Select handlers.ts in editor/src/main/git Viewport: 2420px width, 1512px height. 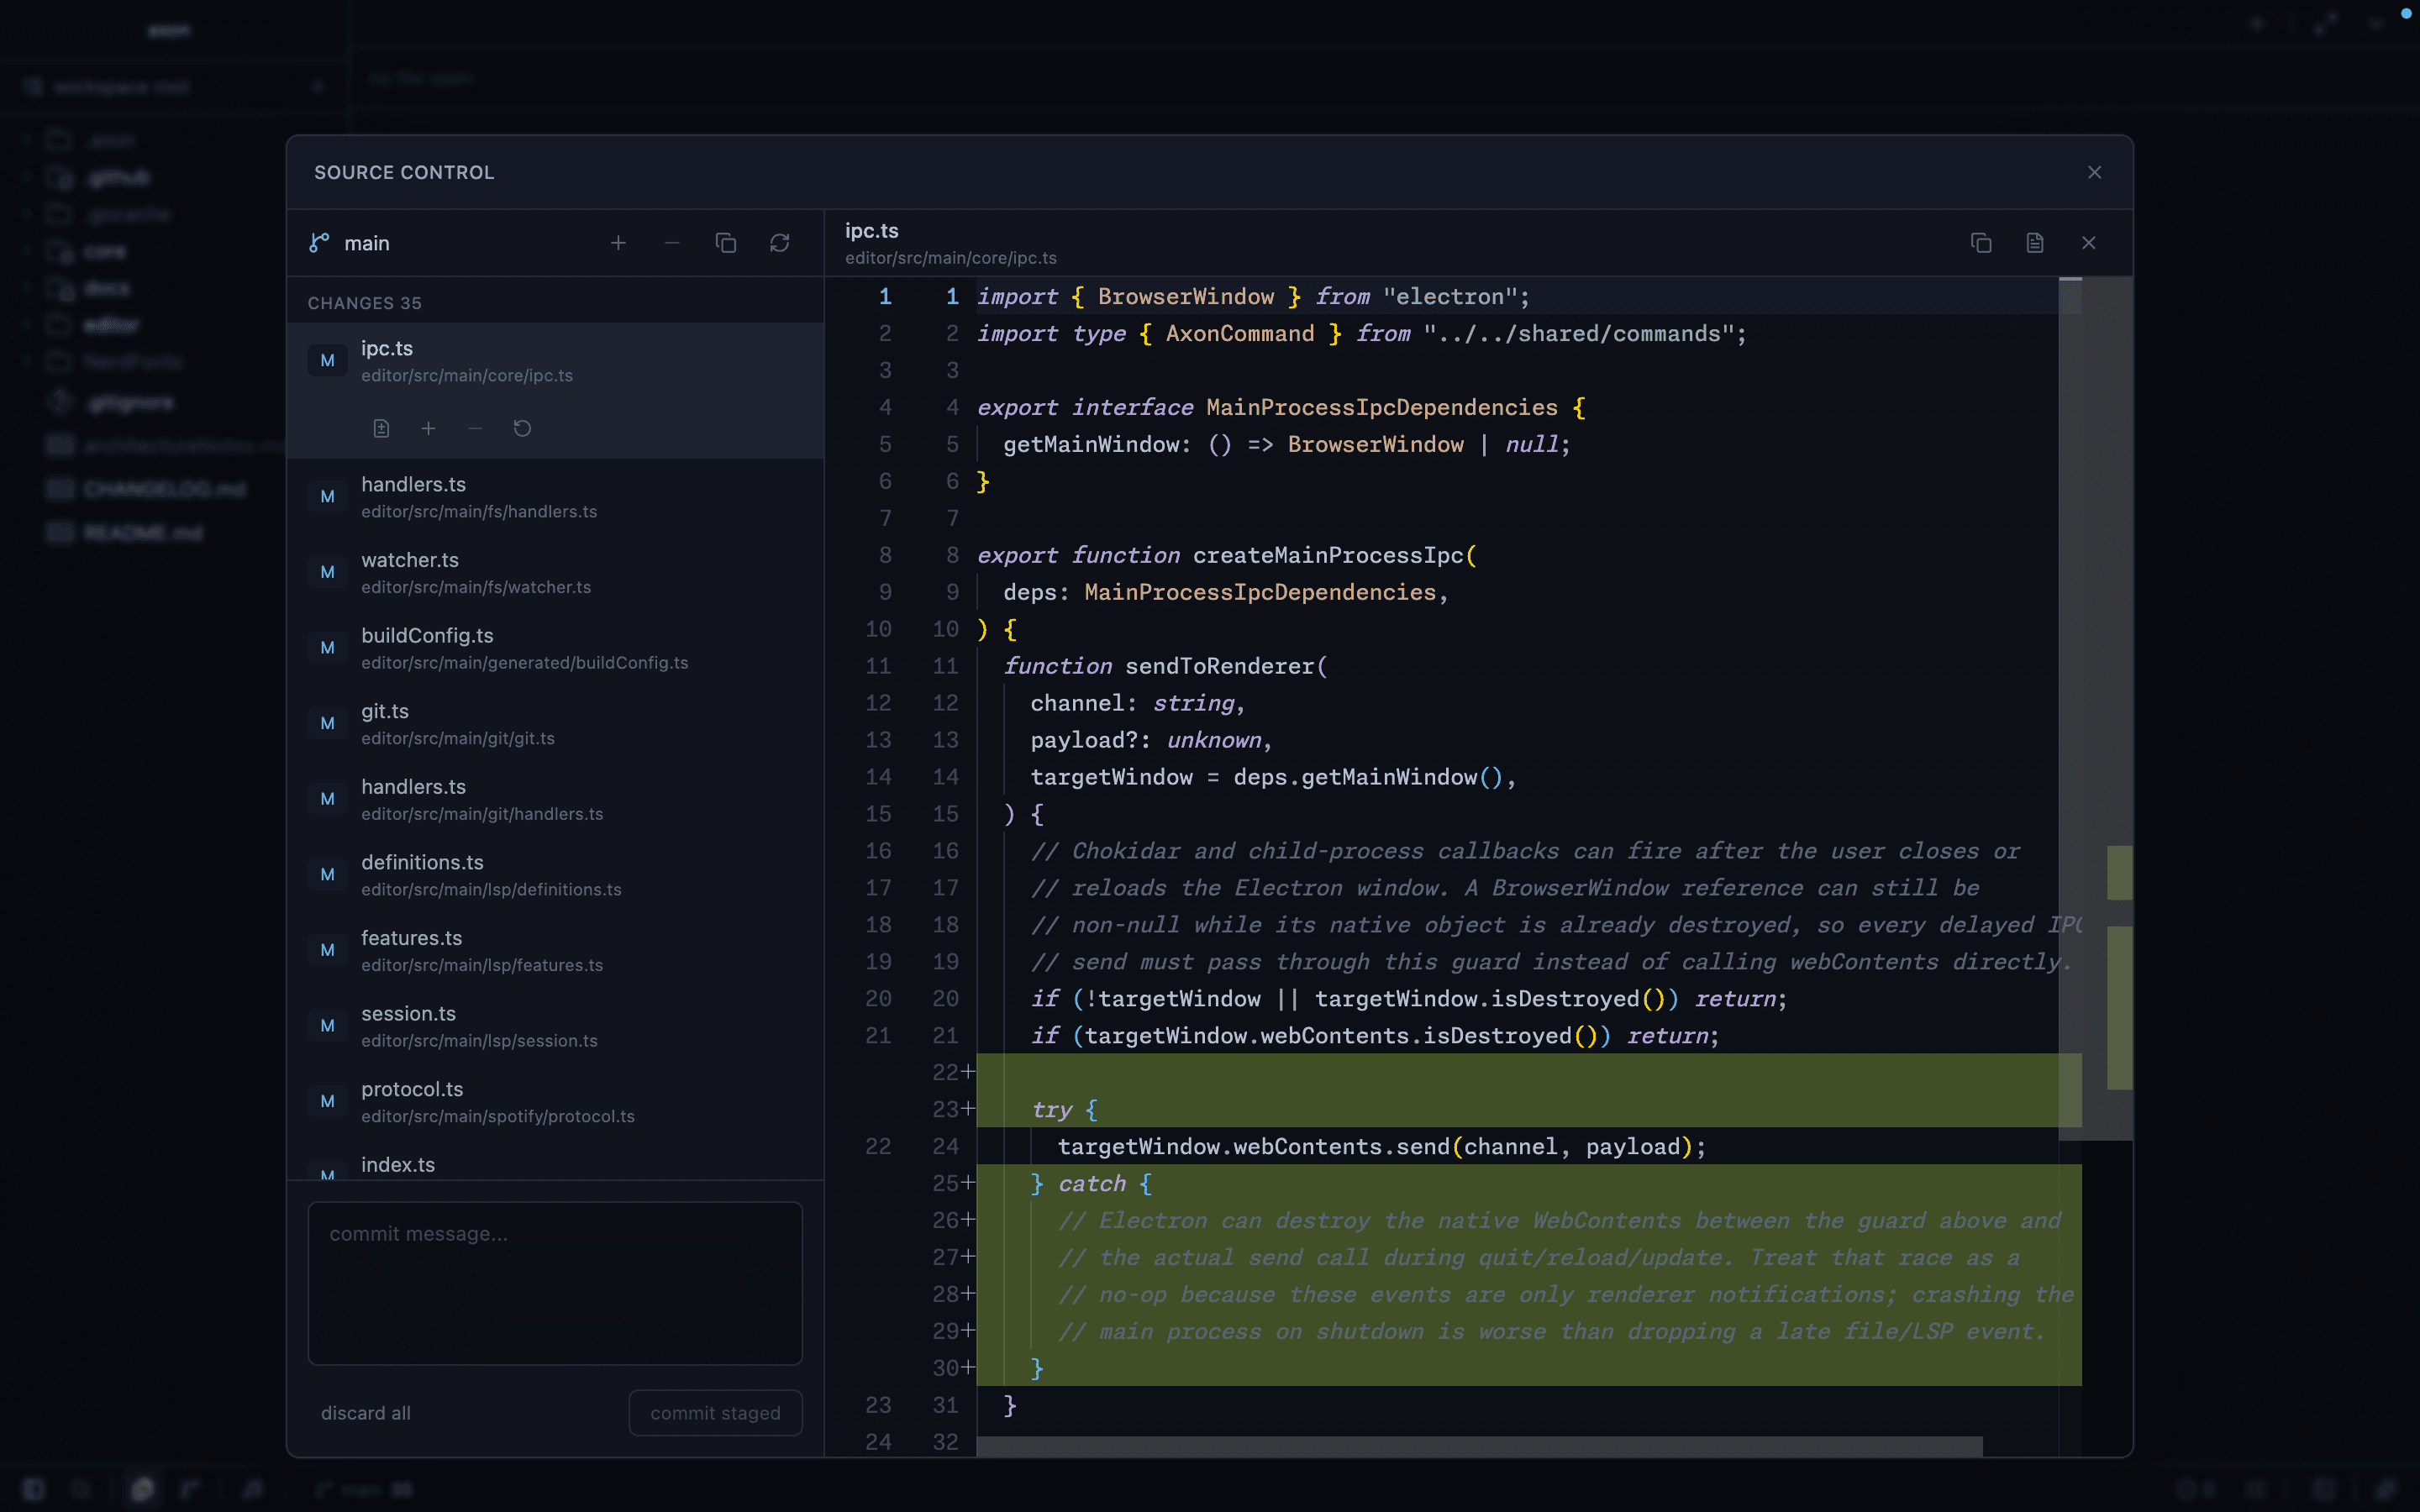(555, 799)
